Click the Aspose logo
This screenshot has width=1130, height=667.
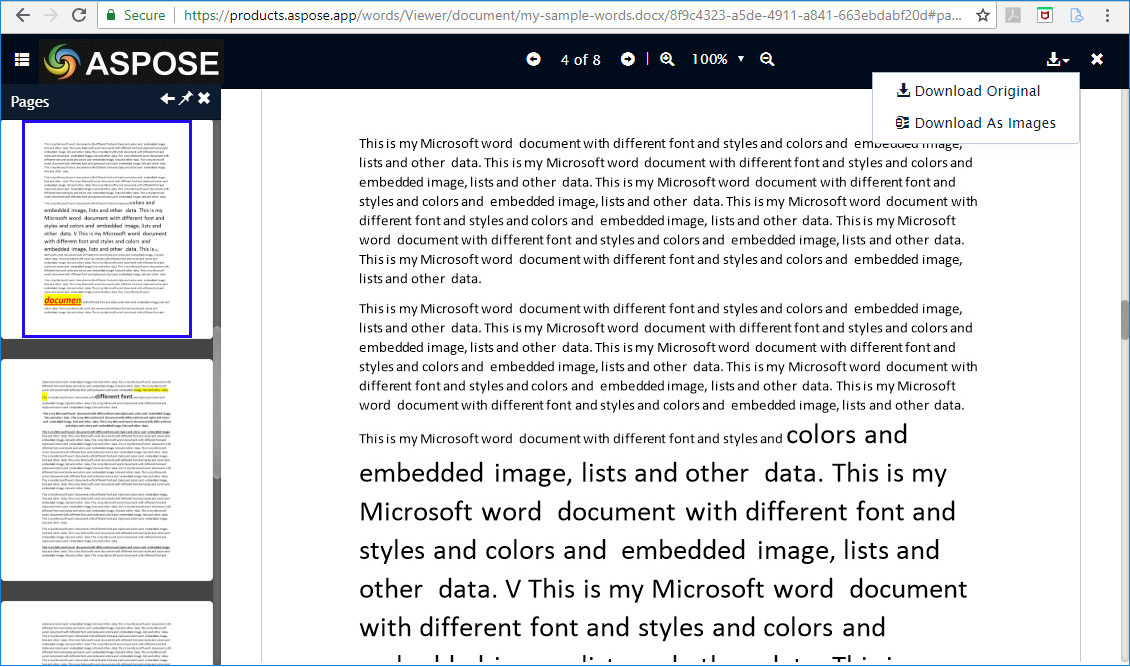[x=131, y=62]
